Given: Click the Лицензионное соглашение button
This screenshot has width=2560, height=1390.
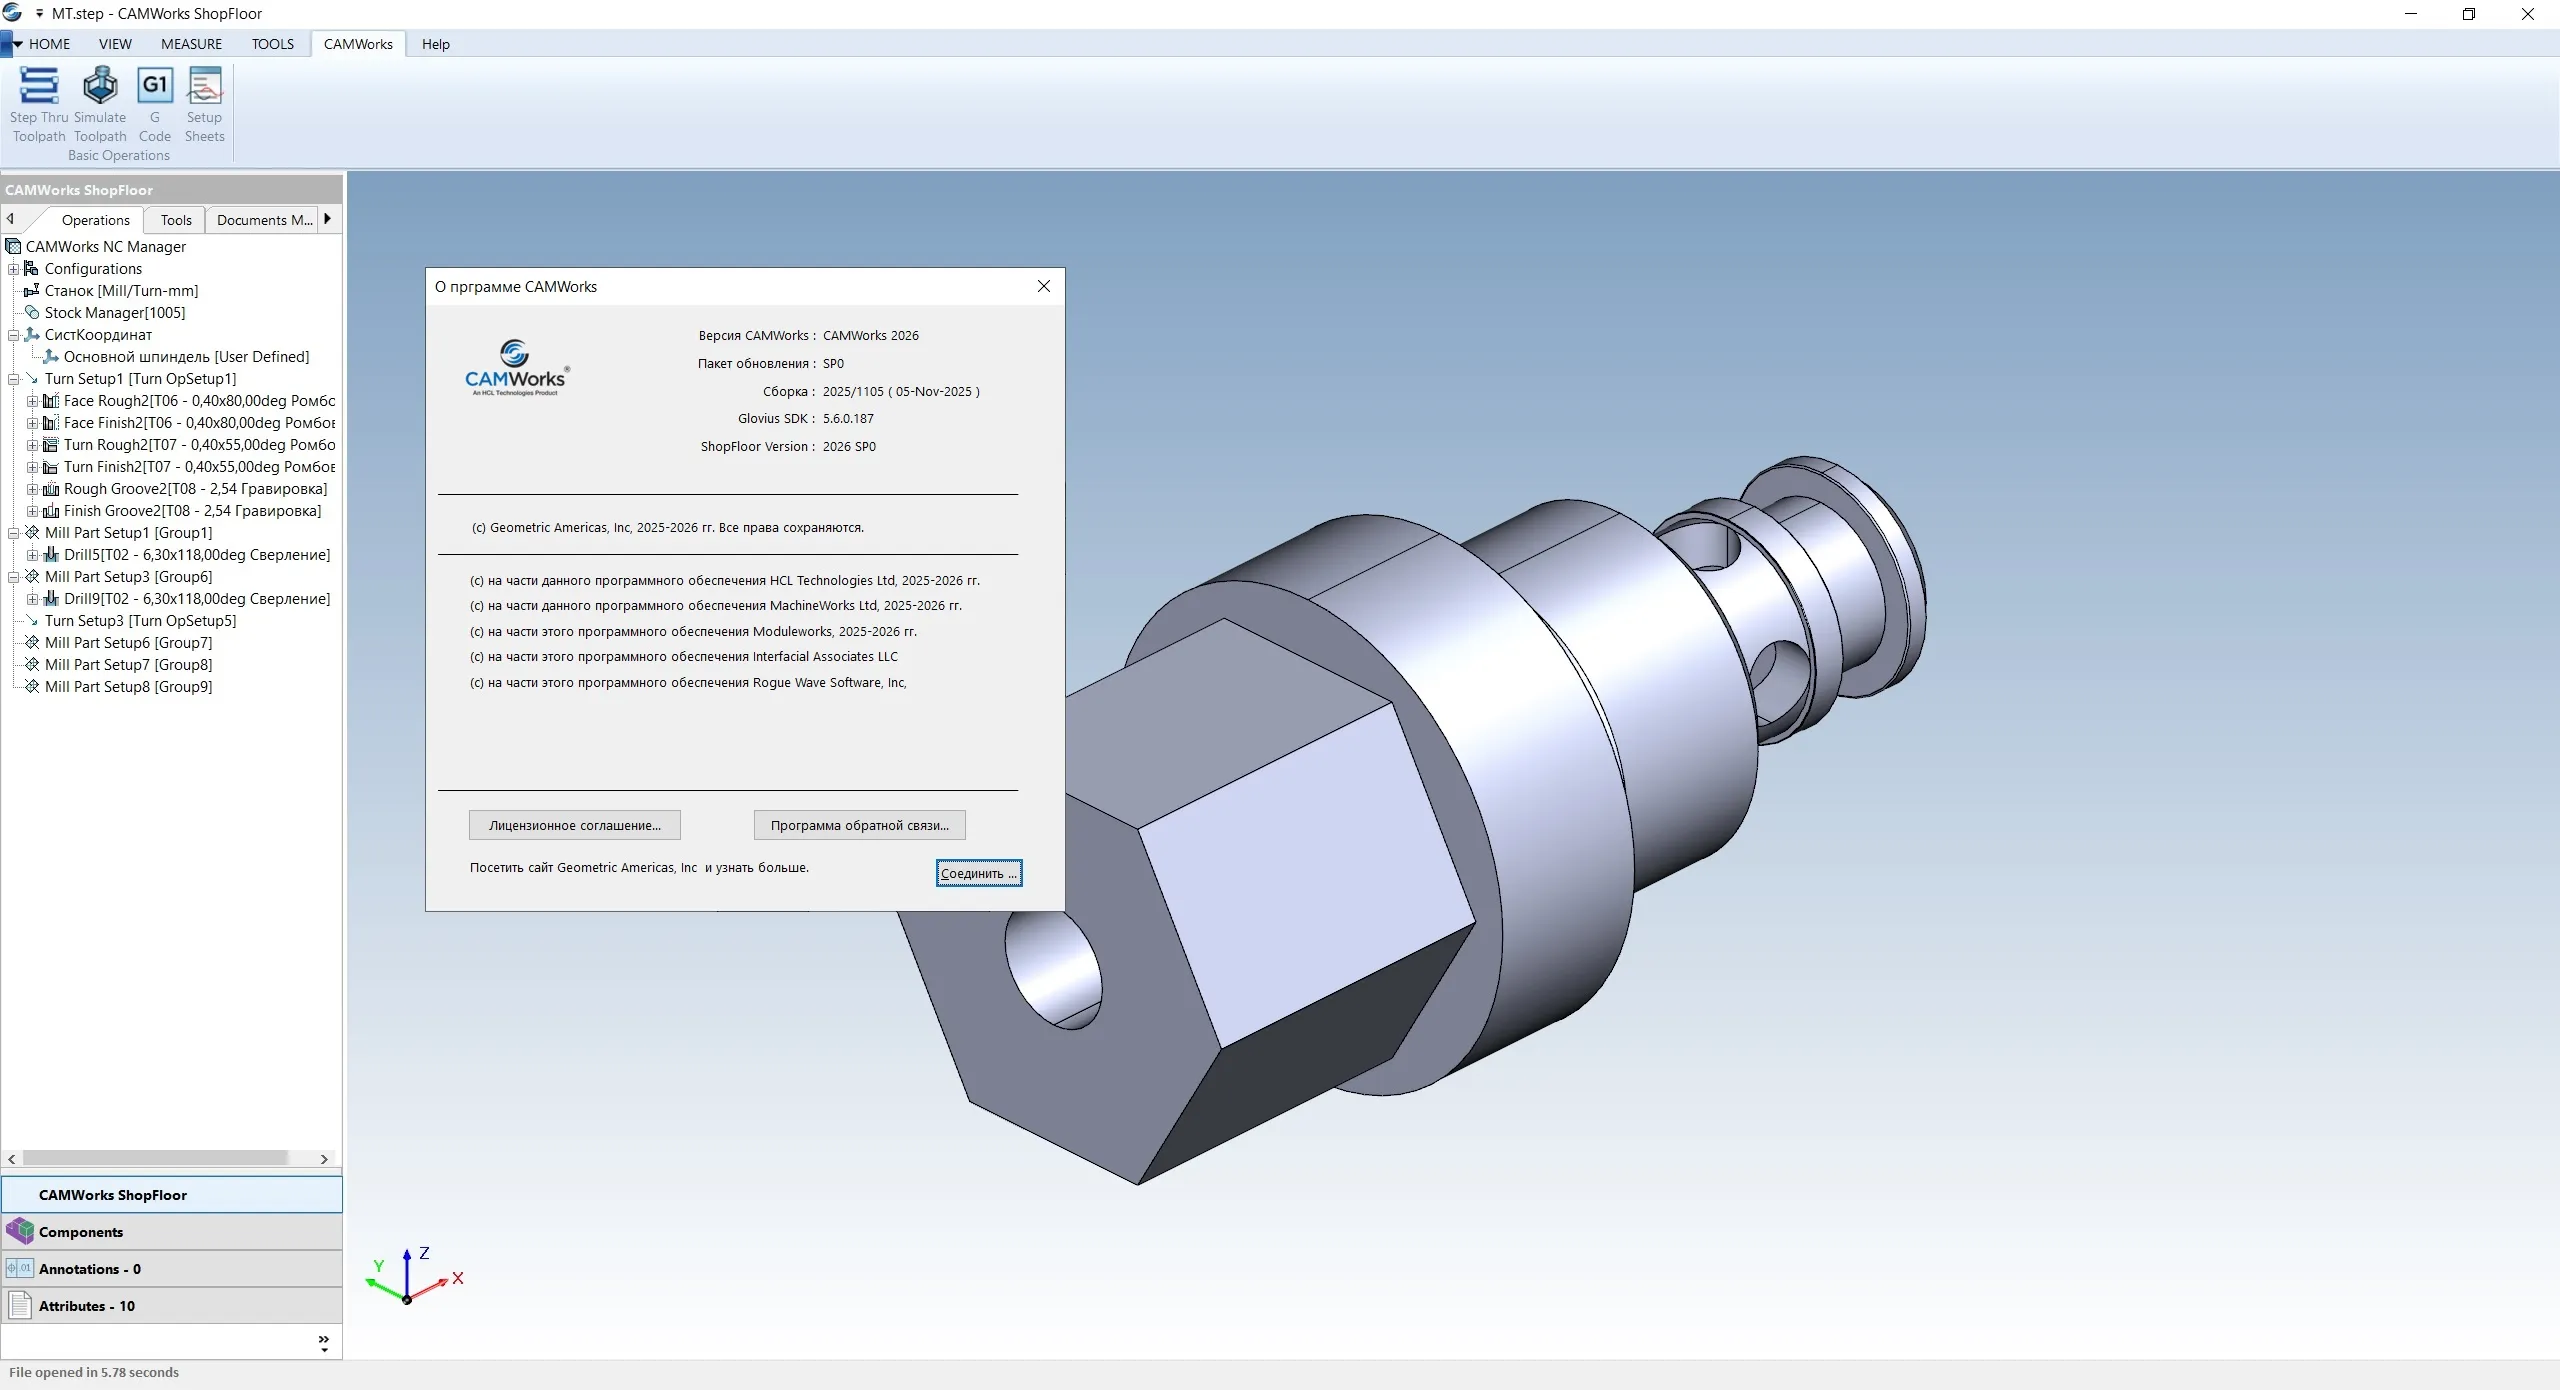Looking at the screenshot, I should (574, 825).
